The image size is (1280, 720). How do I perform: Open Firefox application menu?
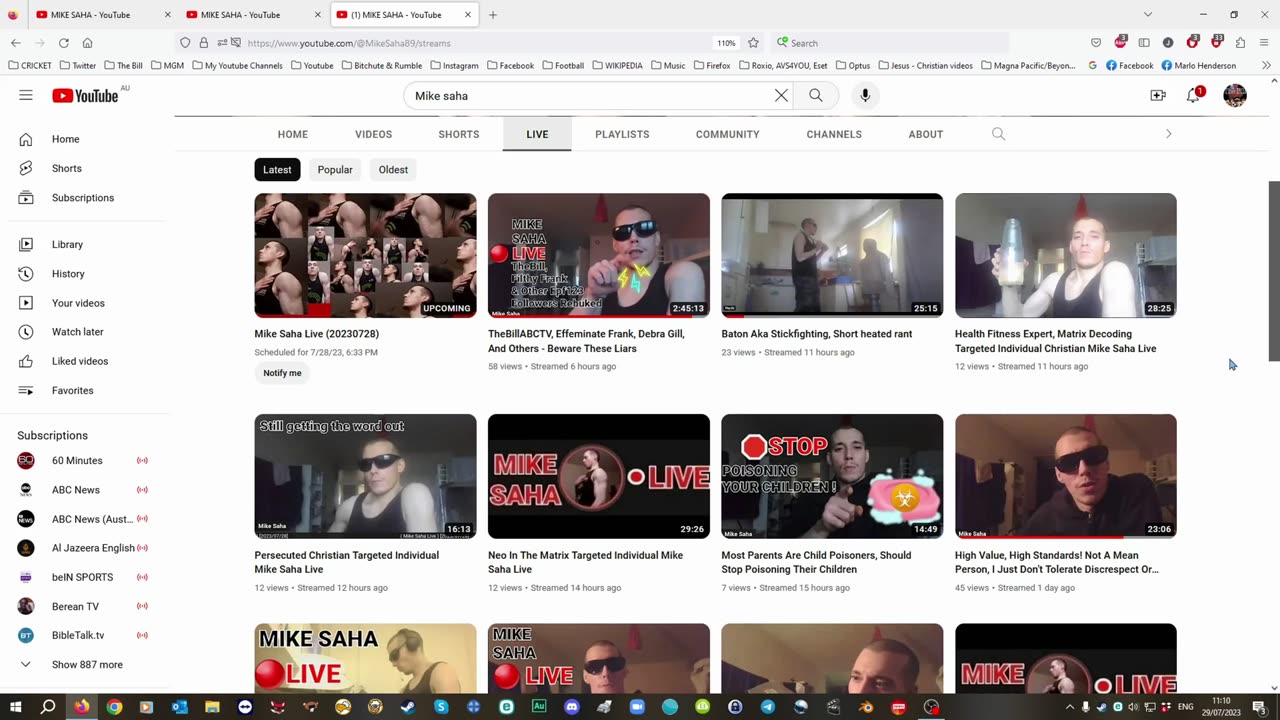click(1265, 43)
